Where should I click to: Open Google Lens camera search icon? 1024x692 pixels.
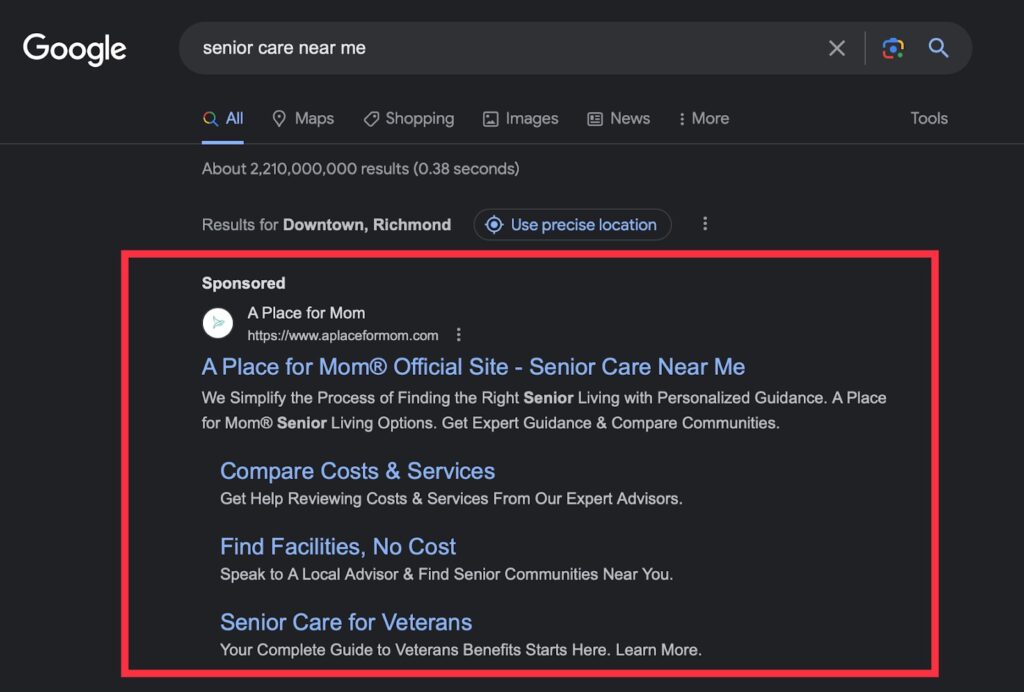tap(893, 48)
